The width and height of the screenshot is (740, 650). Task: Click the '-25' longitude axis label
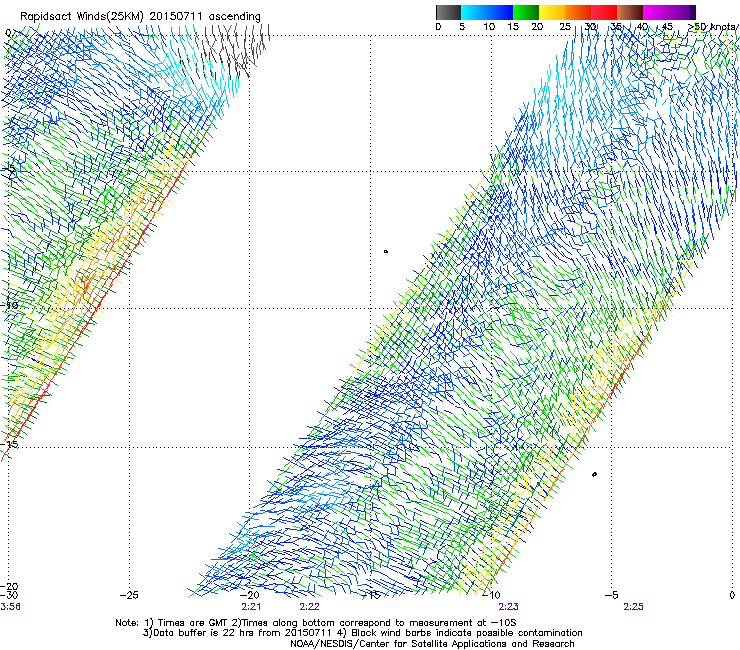pos(129,595)
